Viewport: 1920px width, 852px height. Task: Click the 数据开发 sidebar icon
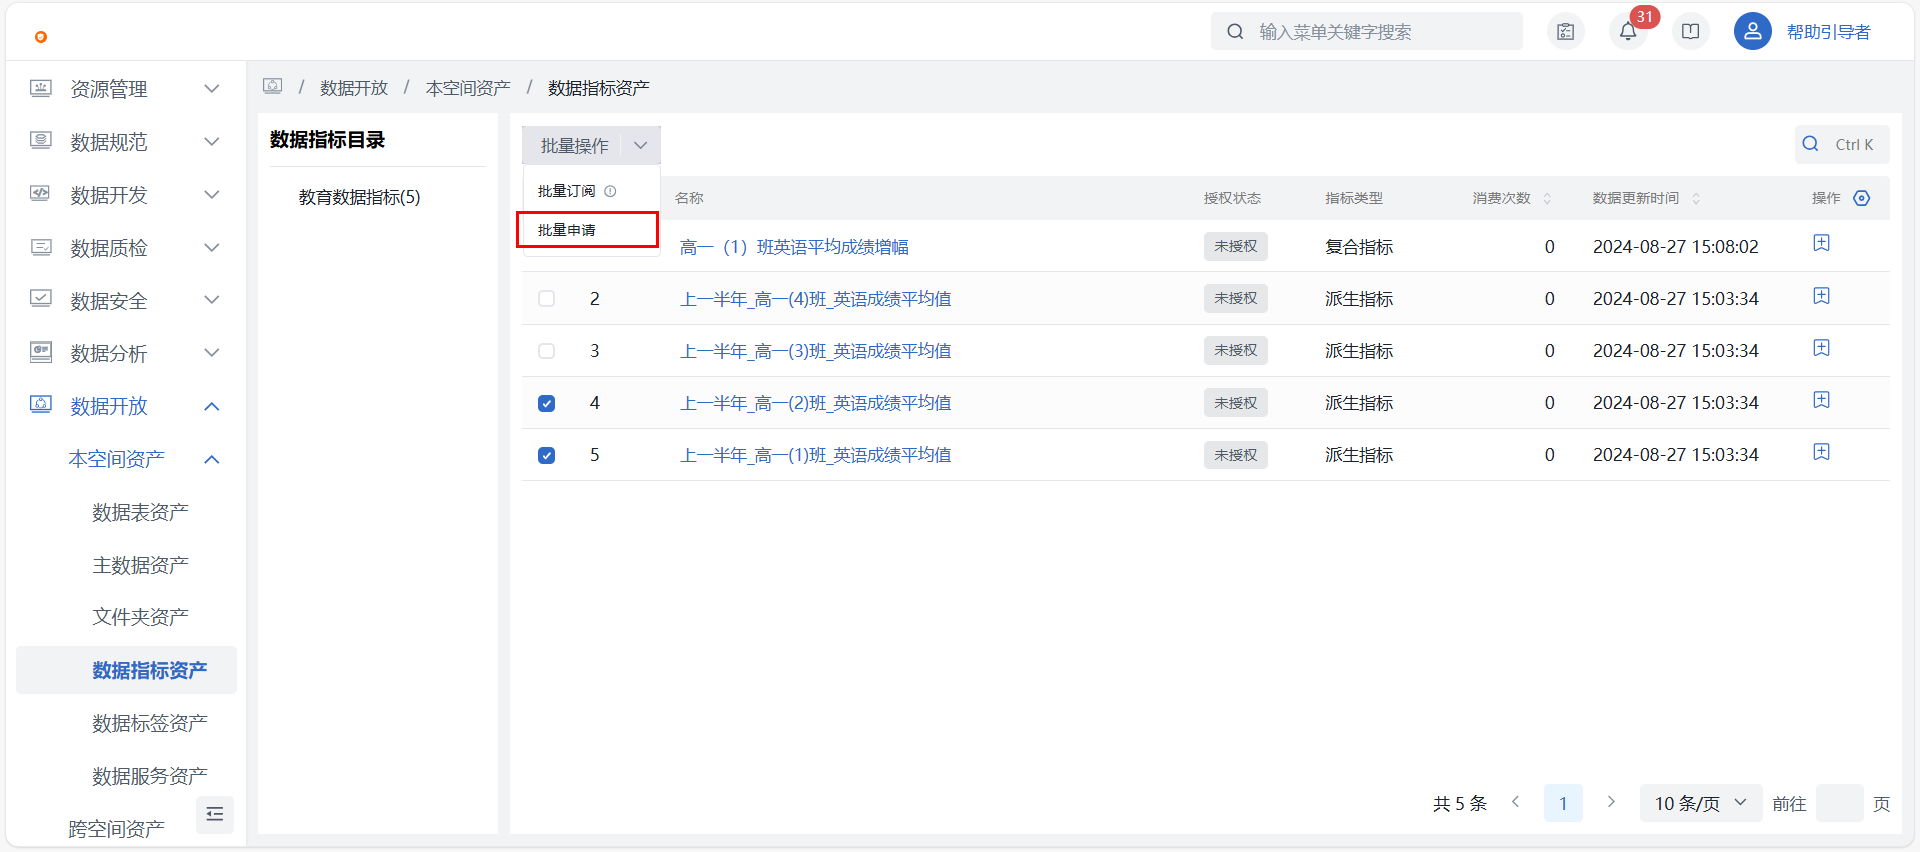[41, 194]
